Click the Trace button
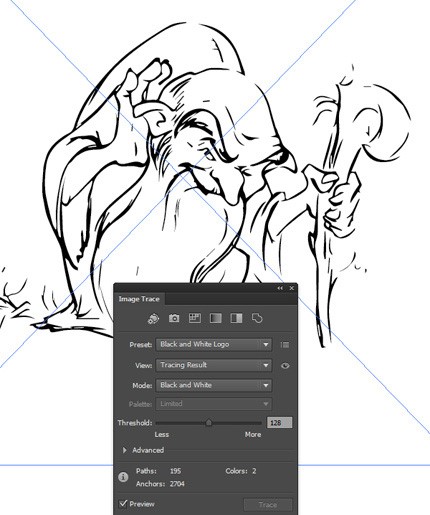The width and height of the screenshot is (430, 515). click(268, 505)
